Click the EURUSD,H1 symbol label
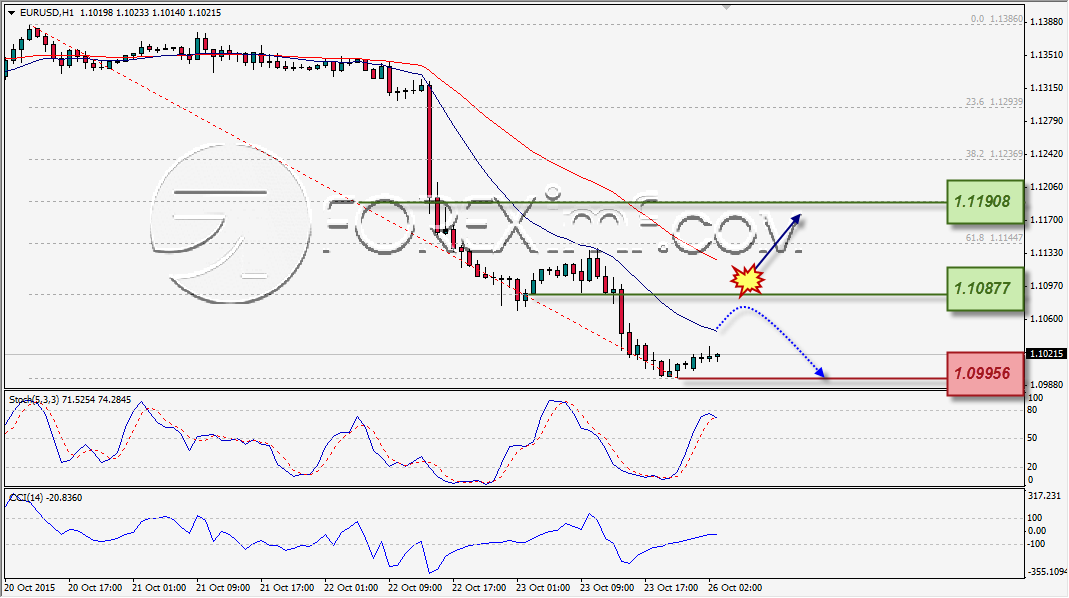The height and width of the screenshot is (598, 1069). click(47, 13)
